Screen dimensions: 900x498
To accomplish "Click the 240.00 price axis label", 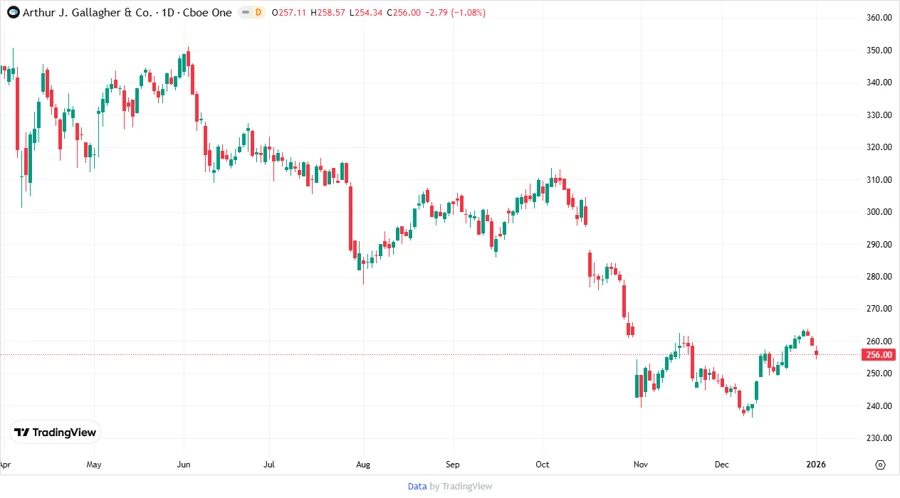I will [879, 406].
